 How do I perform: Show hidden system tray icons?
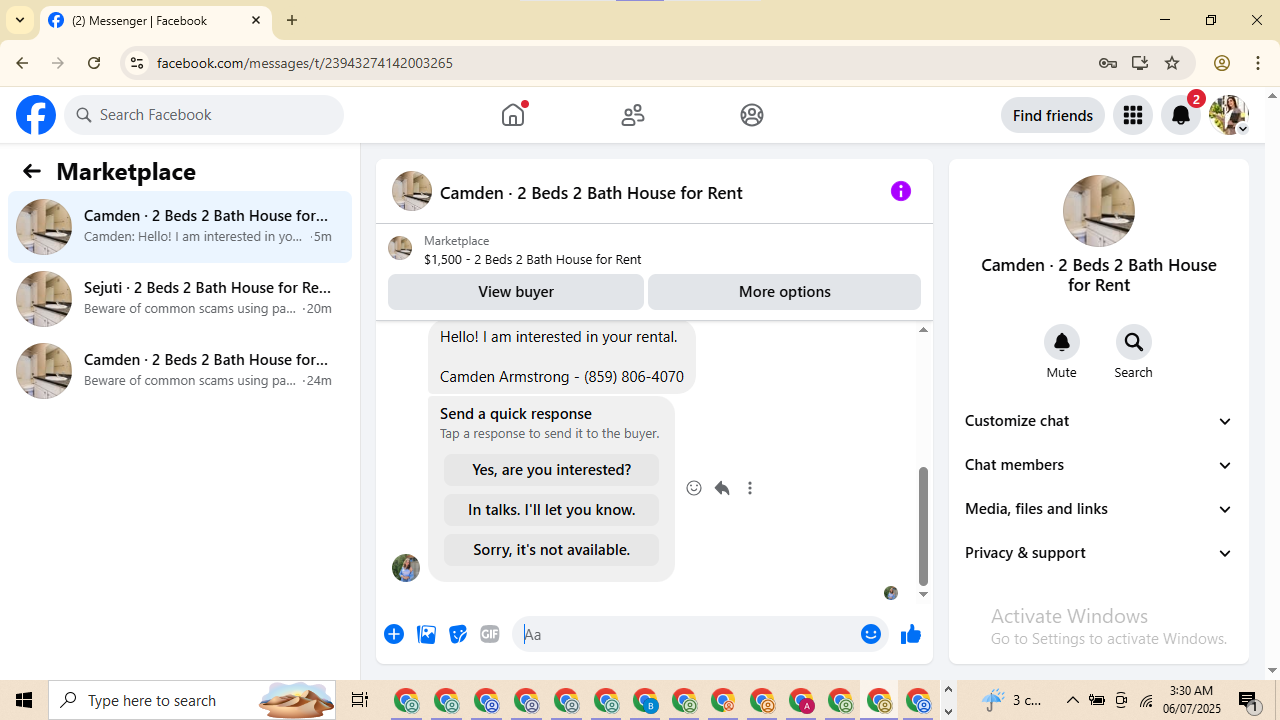pyautogui.click(x=1073, y=700)
